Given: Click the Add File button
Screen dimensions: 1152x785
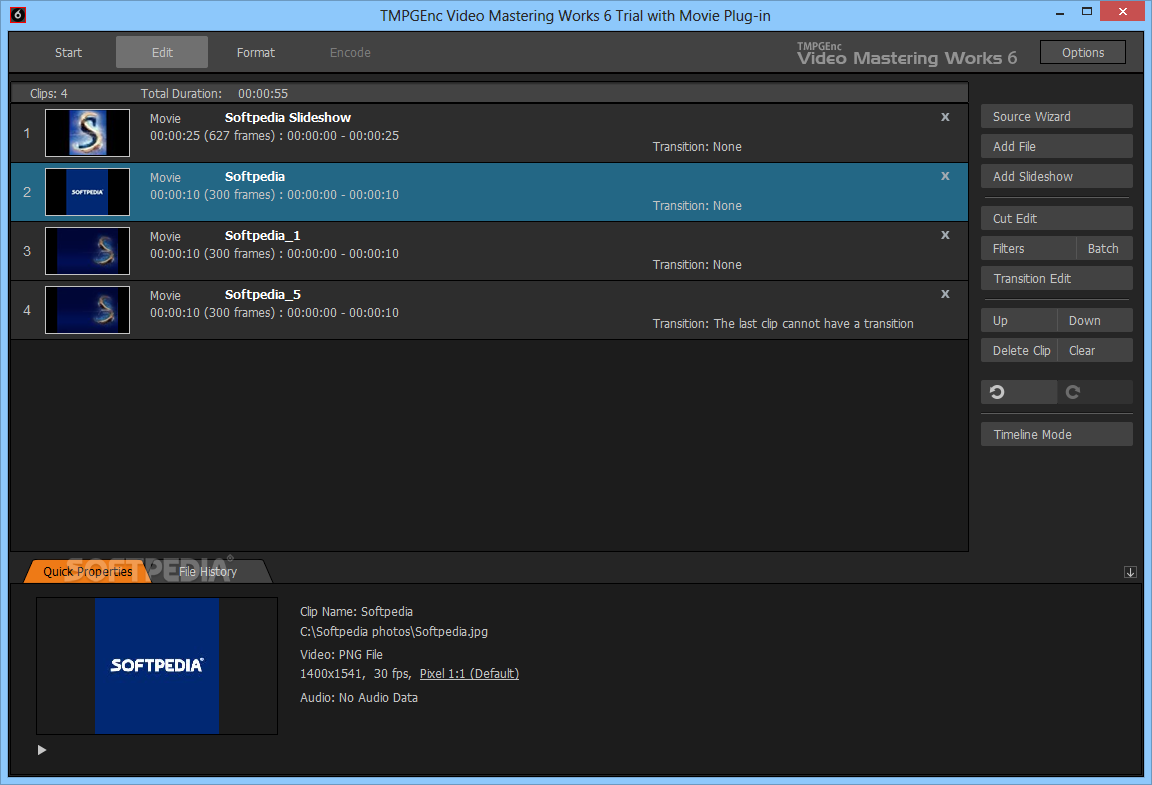Looking at the screenshot, I should point(1056,146).
